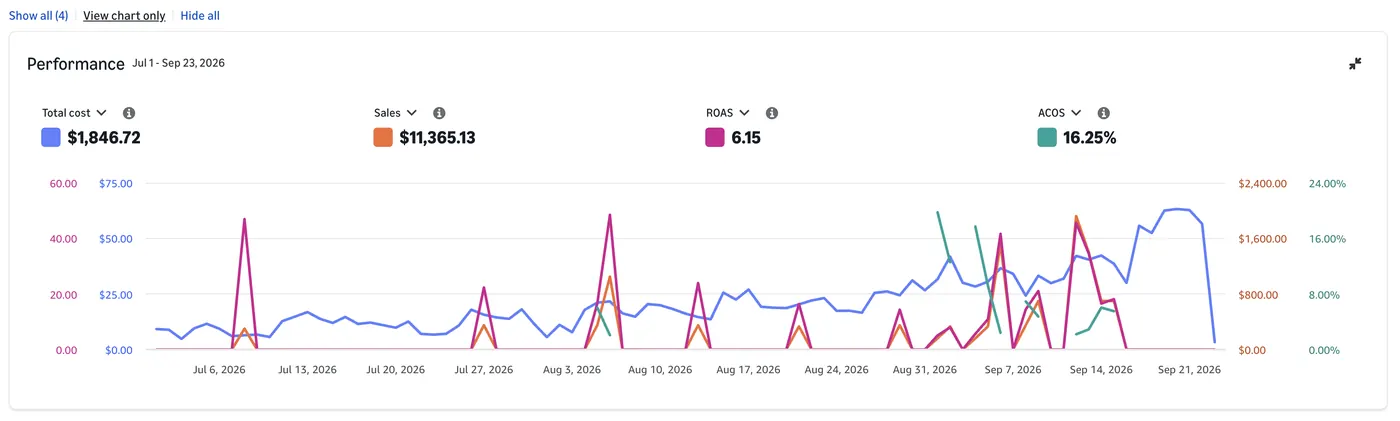Viewport: 1400px width, 421px height.
Task: Click the $1,600.00 sales axis label
Action: (x=1262, y=239)
